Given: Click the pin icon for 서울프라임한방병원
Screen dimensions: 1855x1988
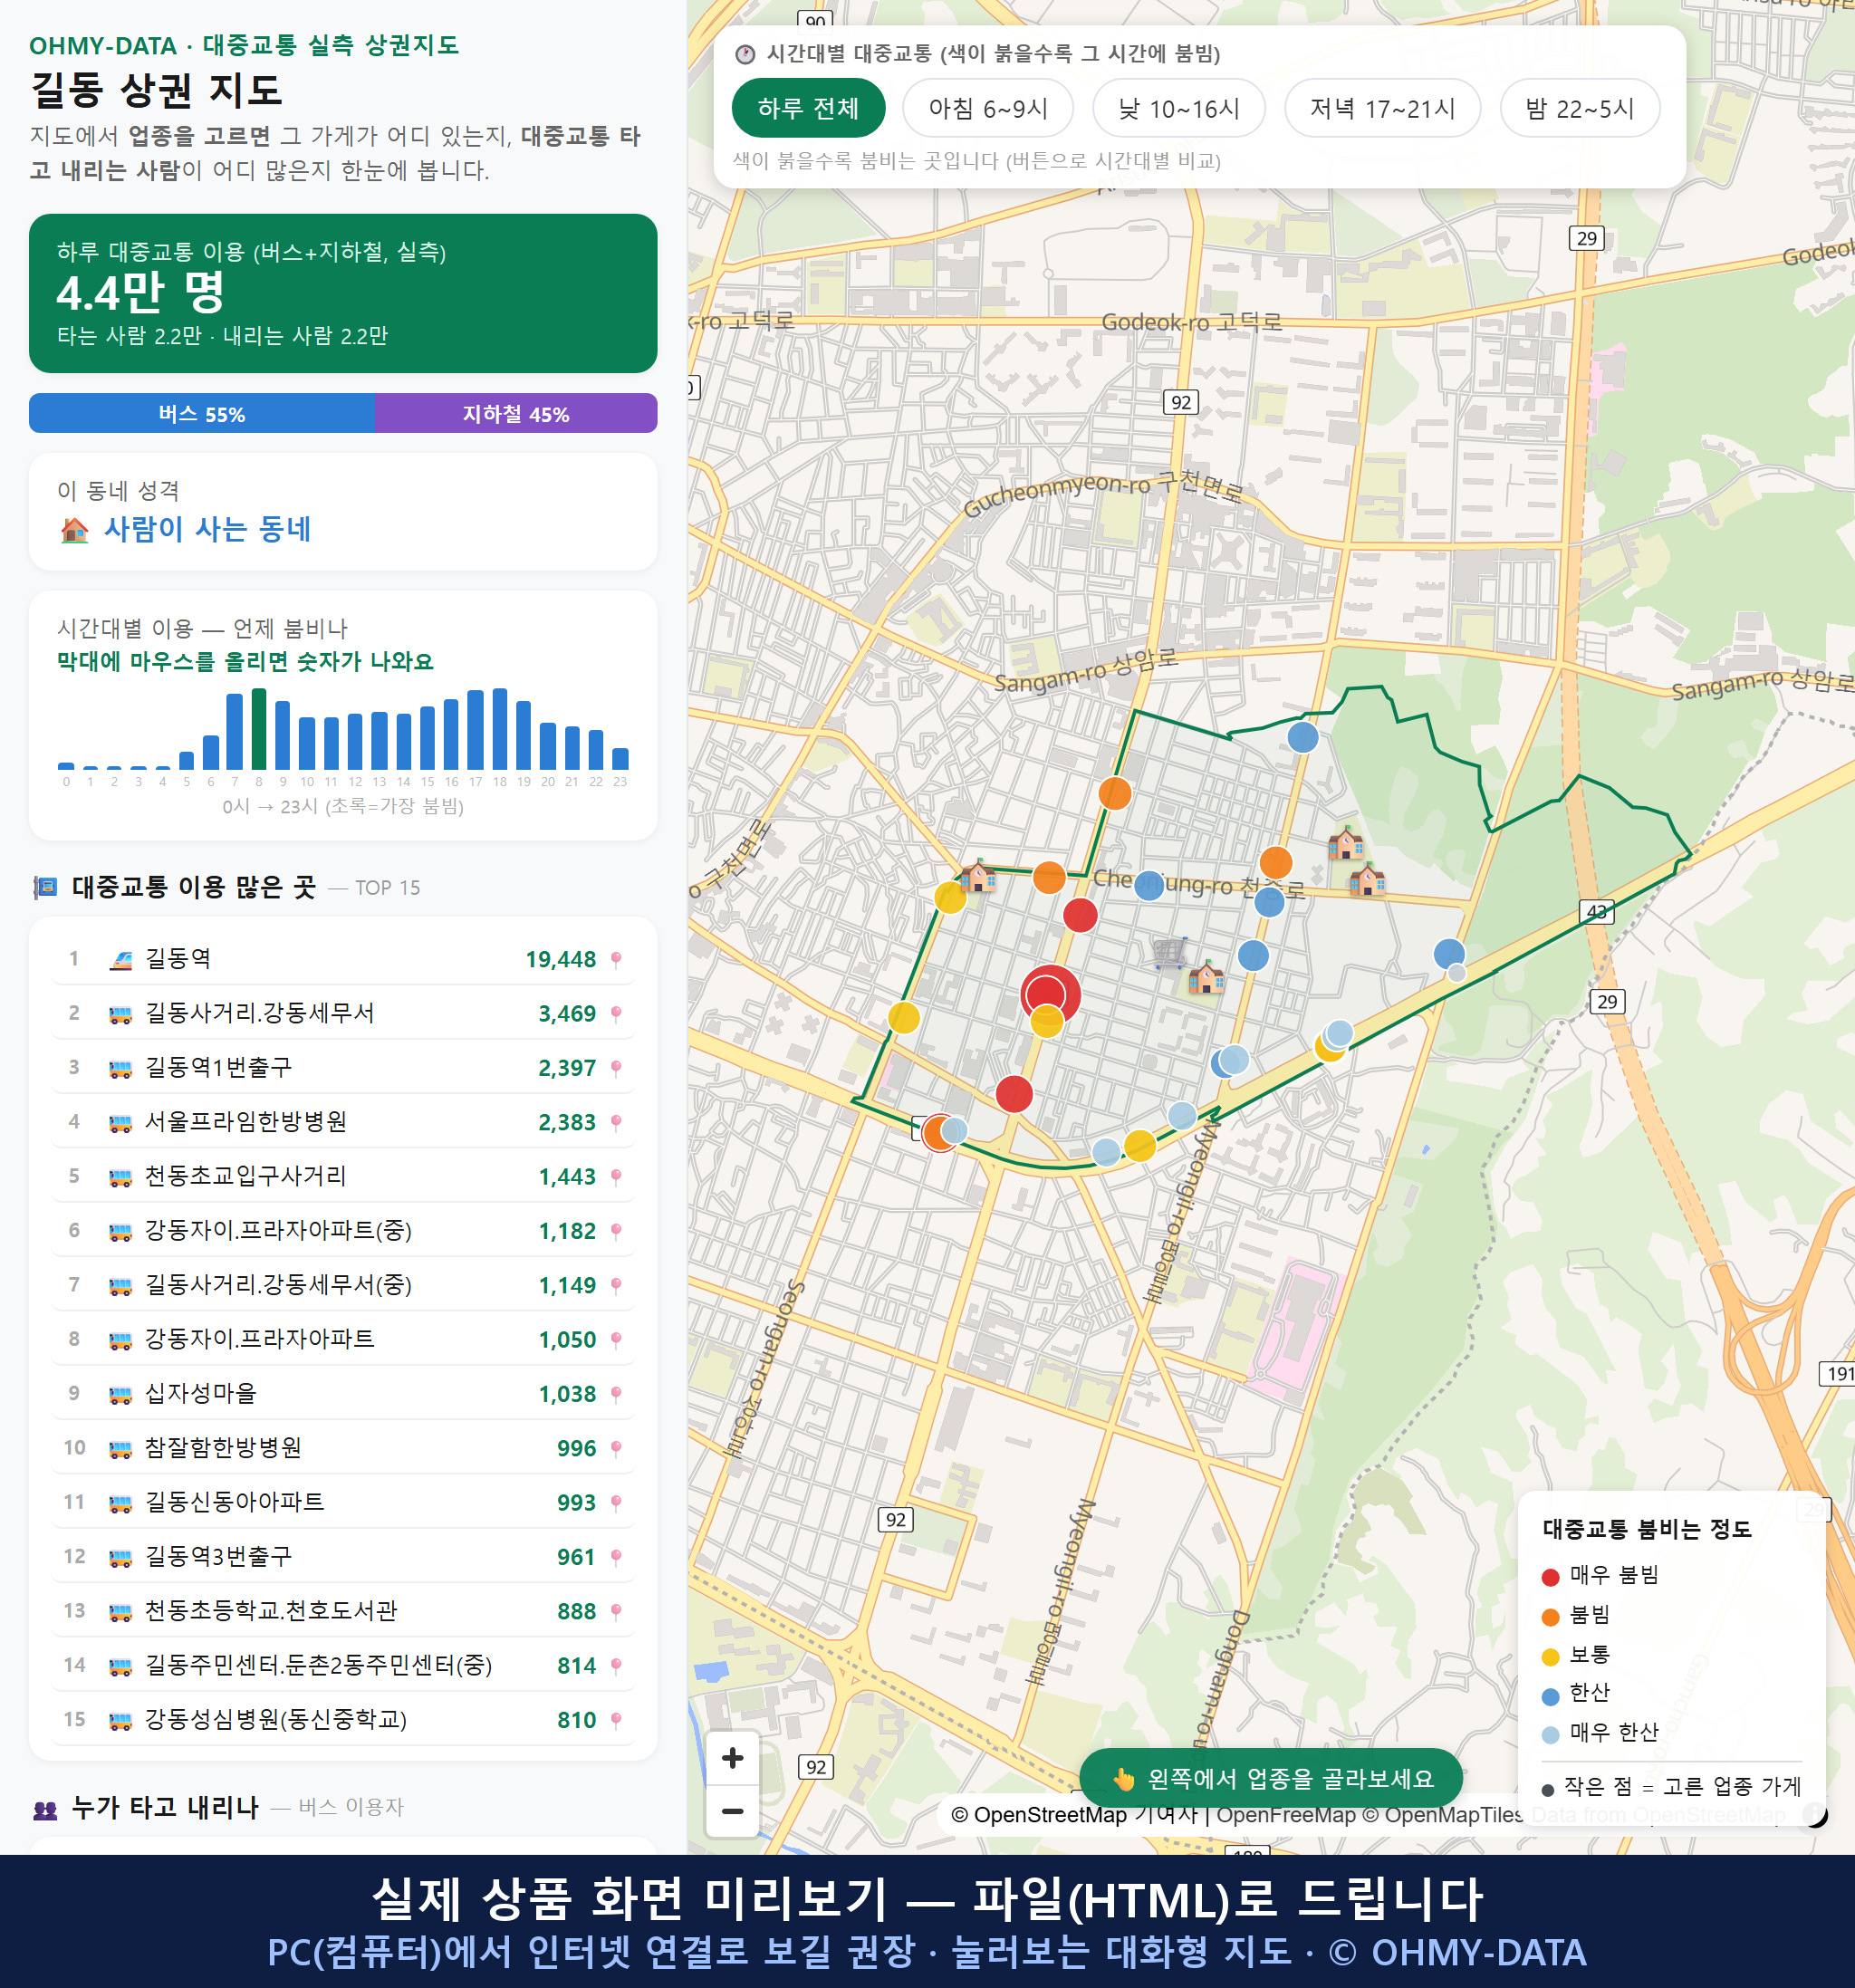Looking at the screenshot, I should 616,1123.
